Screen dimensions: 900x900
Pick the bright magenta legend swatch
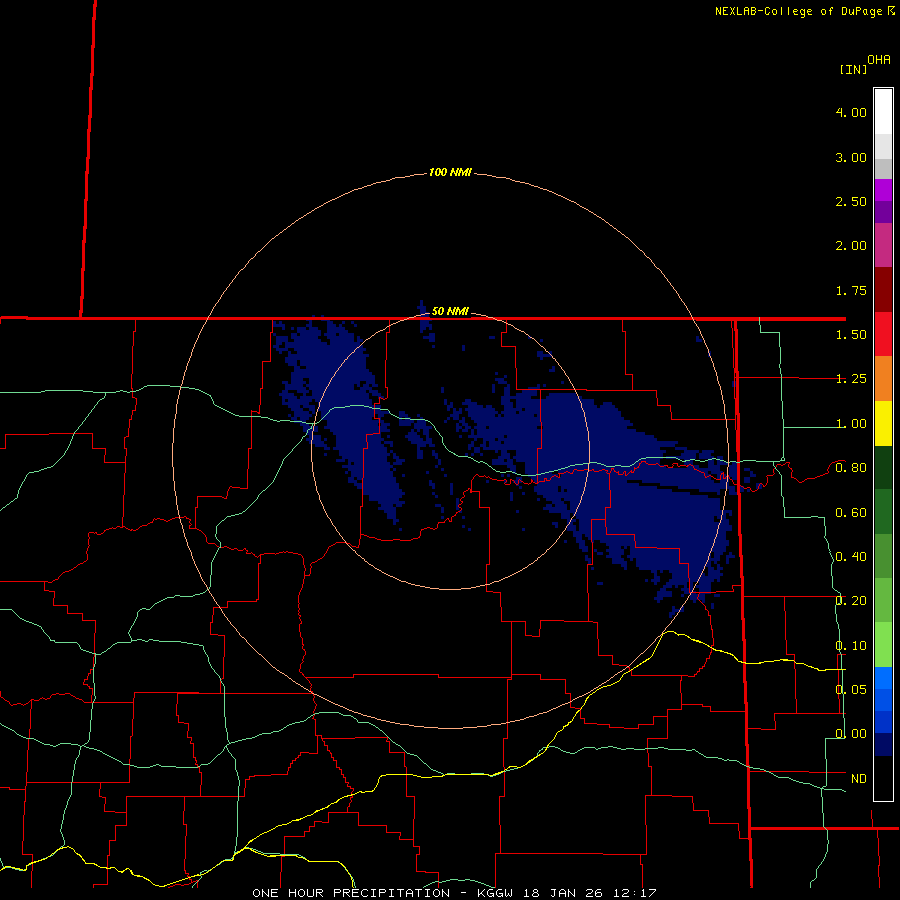click(883, 190)
